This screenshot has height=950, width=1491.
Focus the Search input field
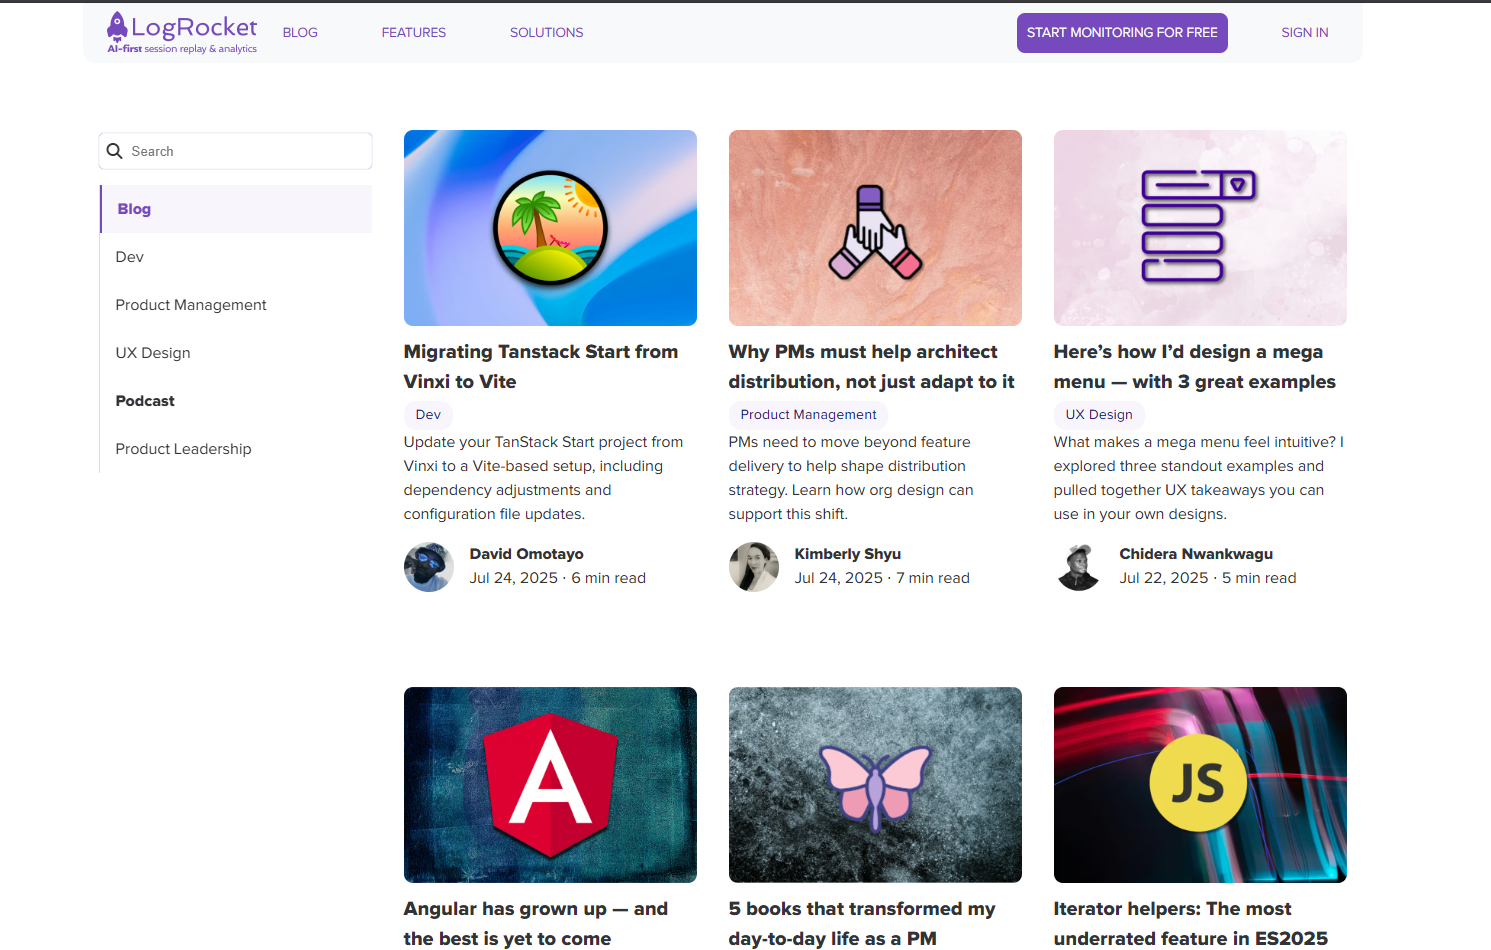click(236, 151)
